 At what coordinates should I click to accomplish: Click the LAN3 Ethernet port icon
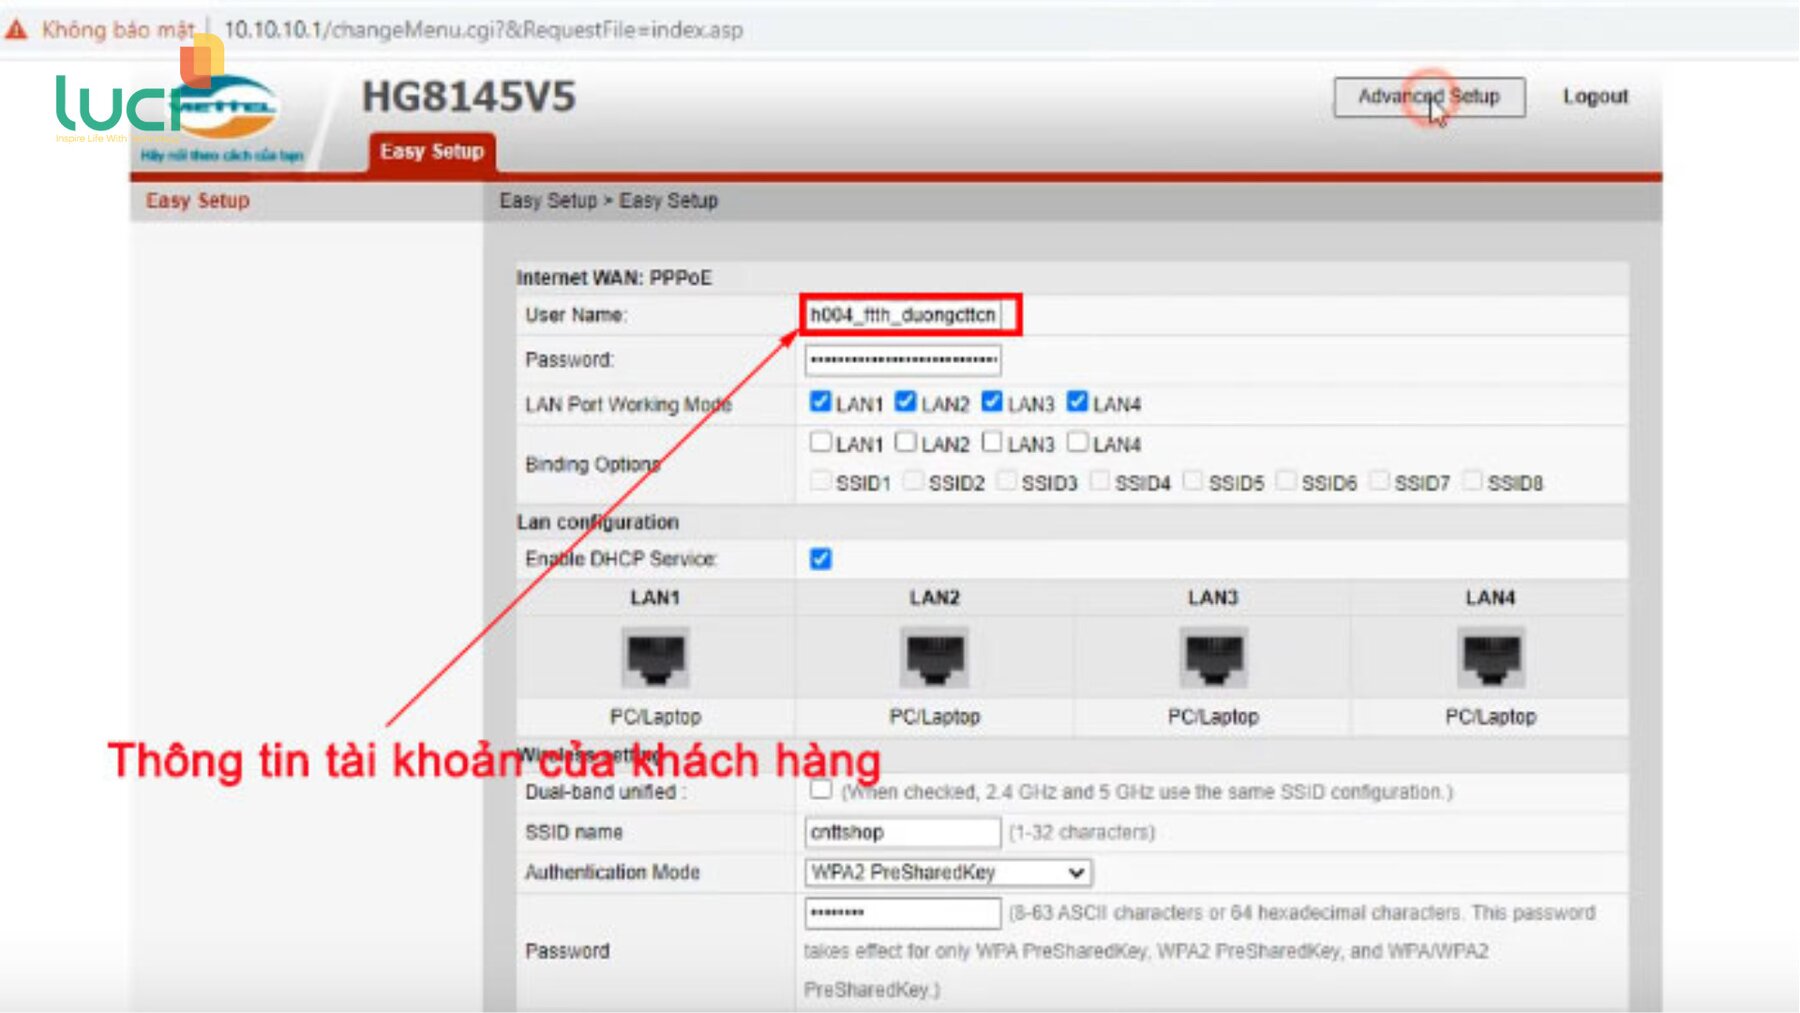1213,657
